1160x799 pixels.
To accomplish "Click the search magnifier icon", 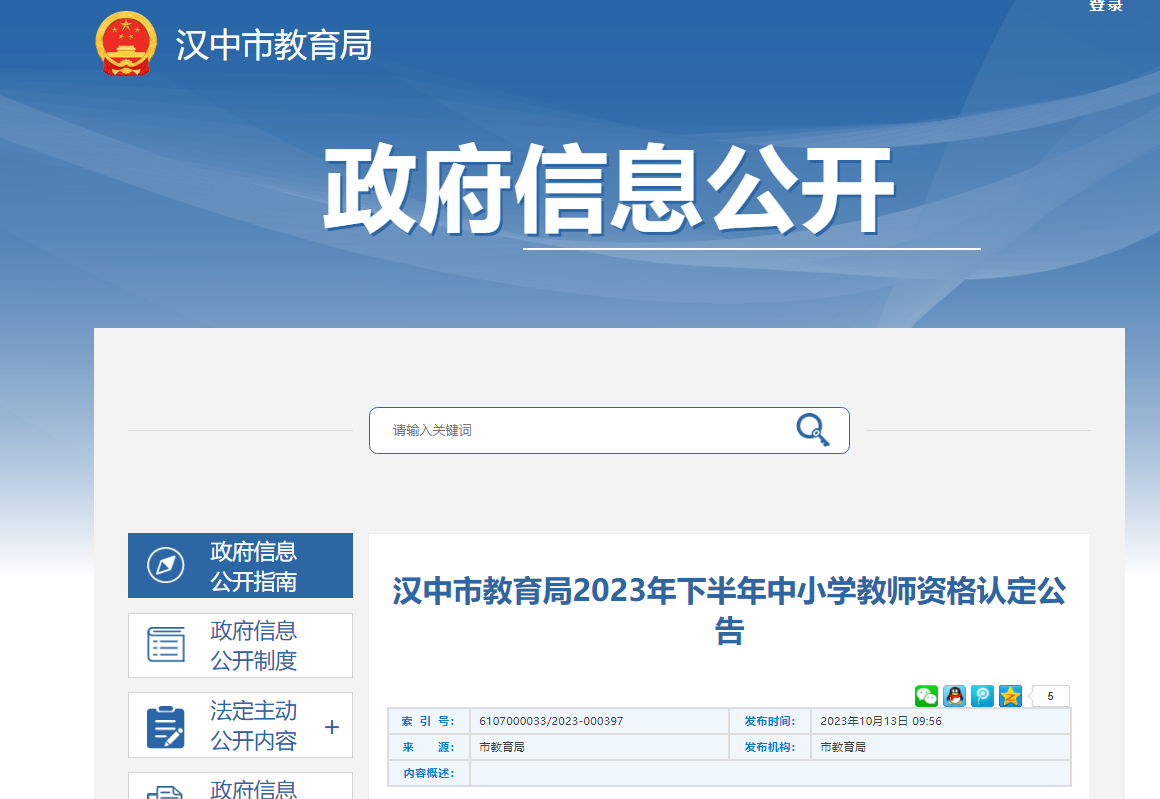I will point(812,430).
